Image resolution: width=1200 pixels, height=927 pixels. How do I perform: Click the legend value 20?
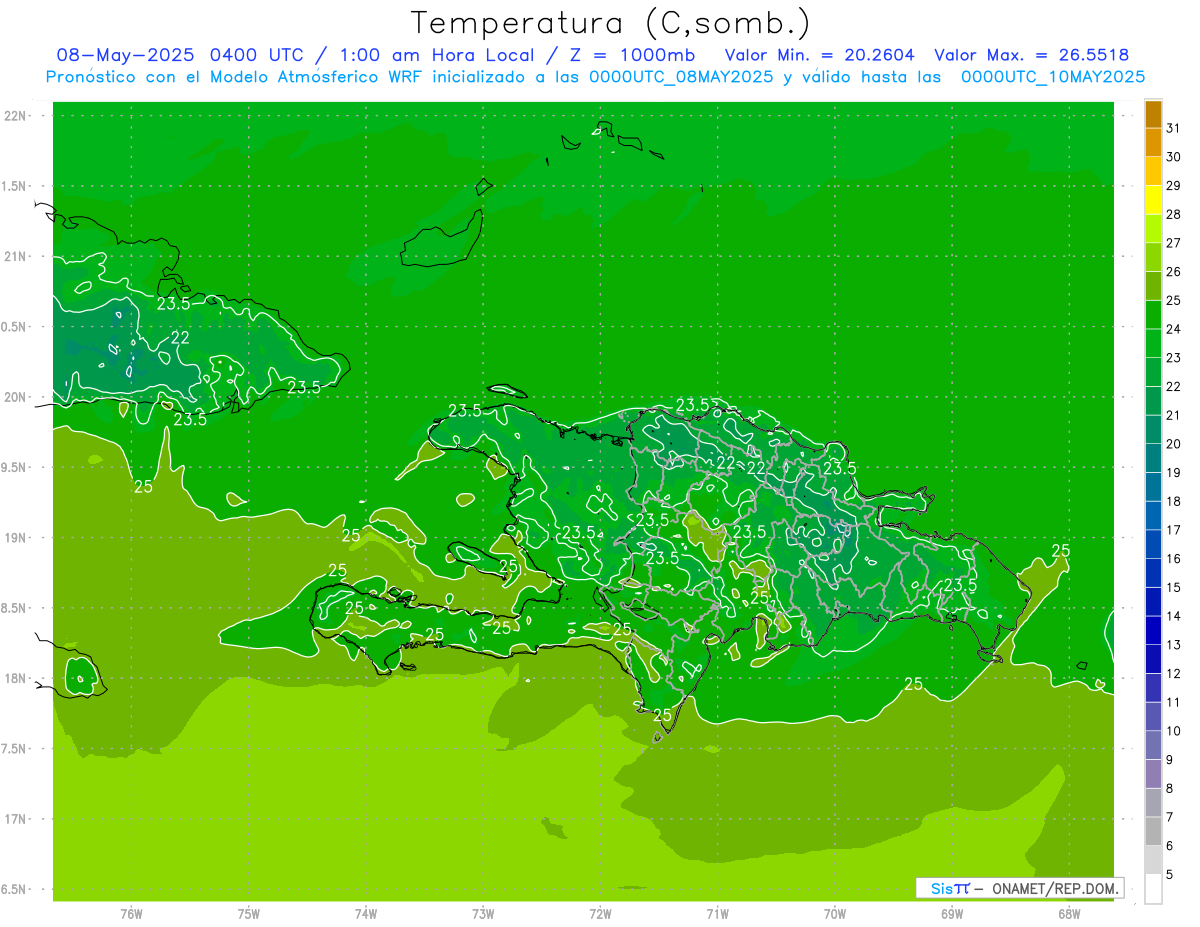[x=1173, y=443]
